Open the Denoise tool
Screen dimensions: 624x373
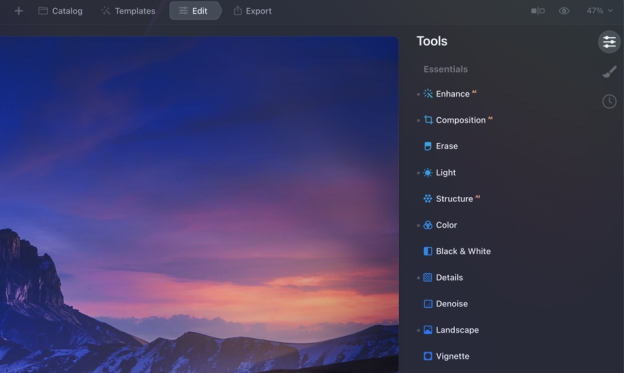(x=445, y=304)
